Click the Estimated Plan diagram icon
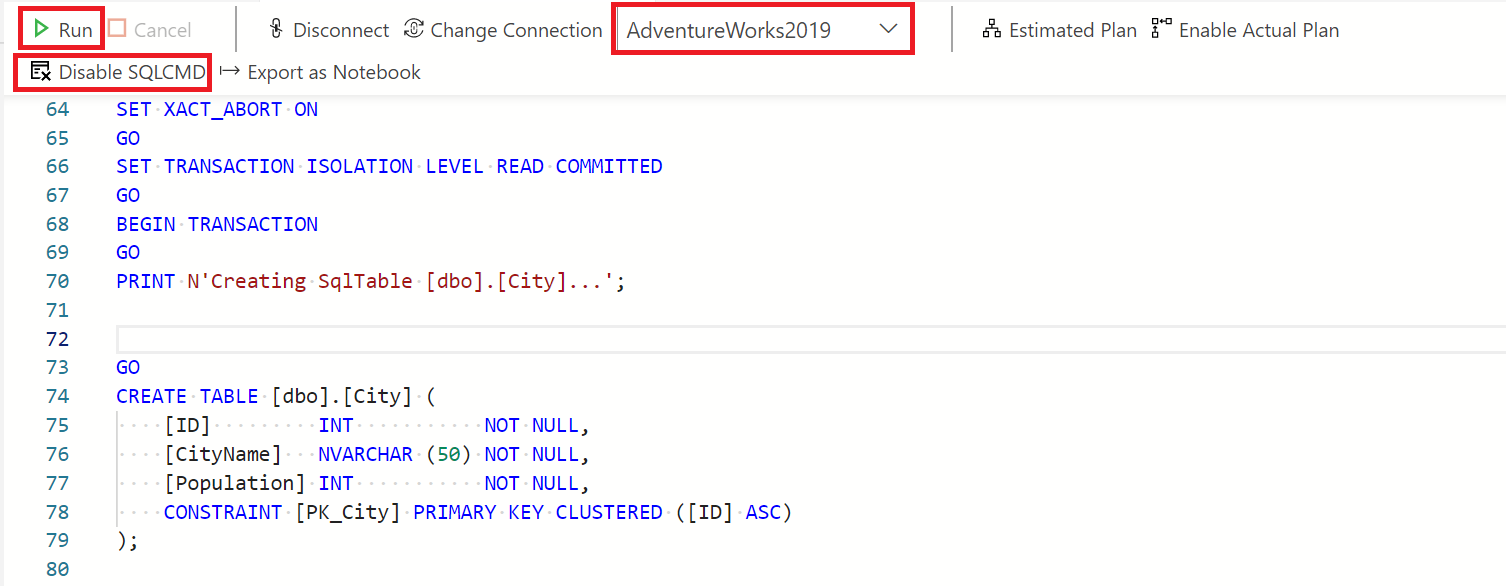 (x=991, y=30)
